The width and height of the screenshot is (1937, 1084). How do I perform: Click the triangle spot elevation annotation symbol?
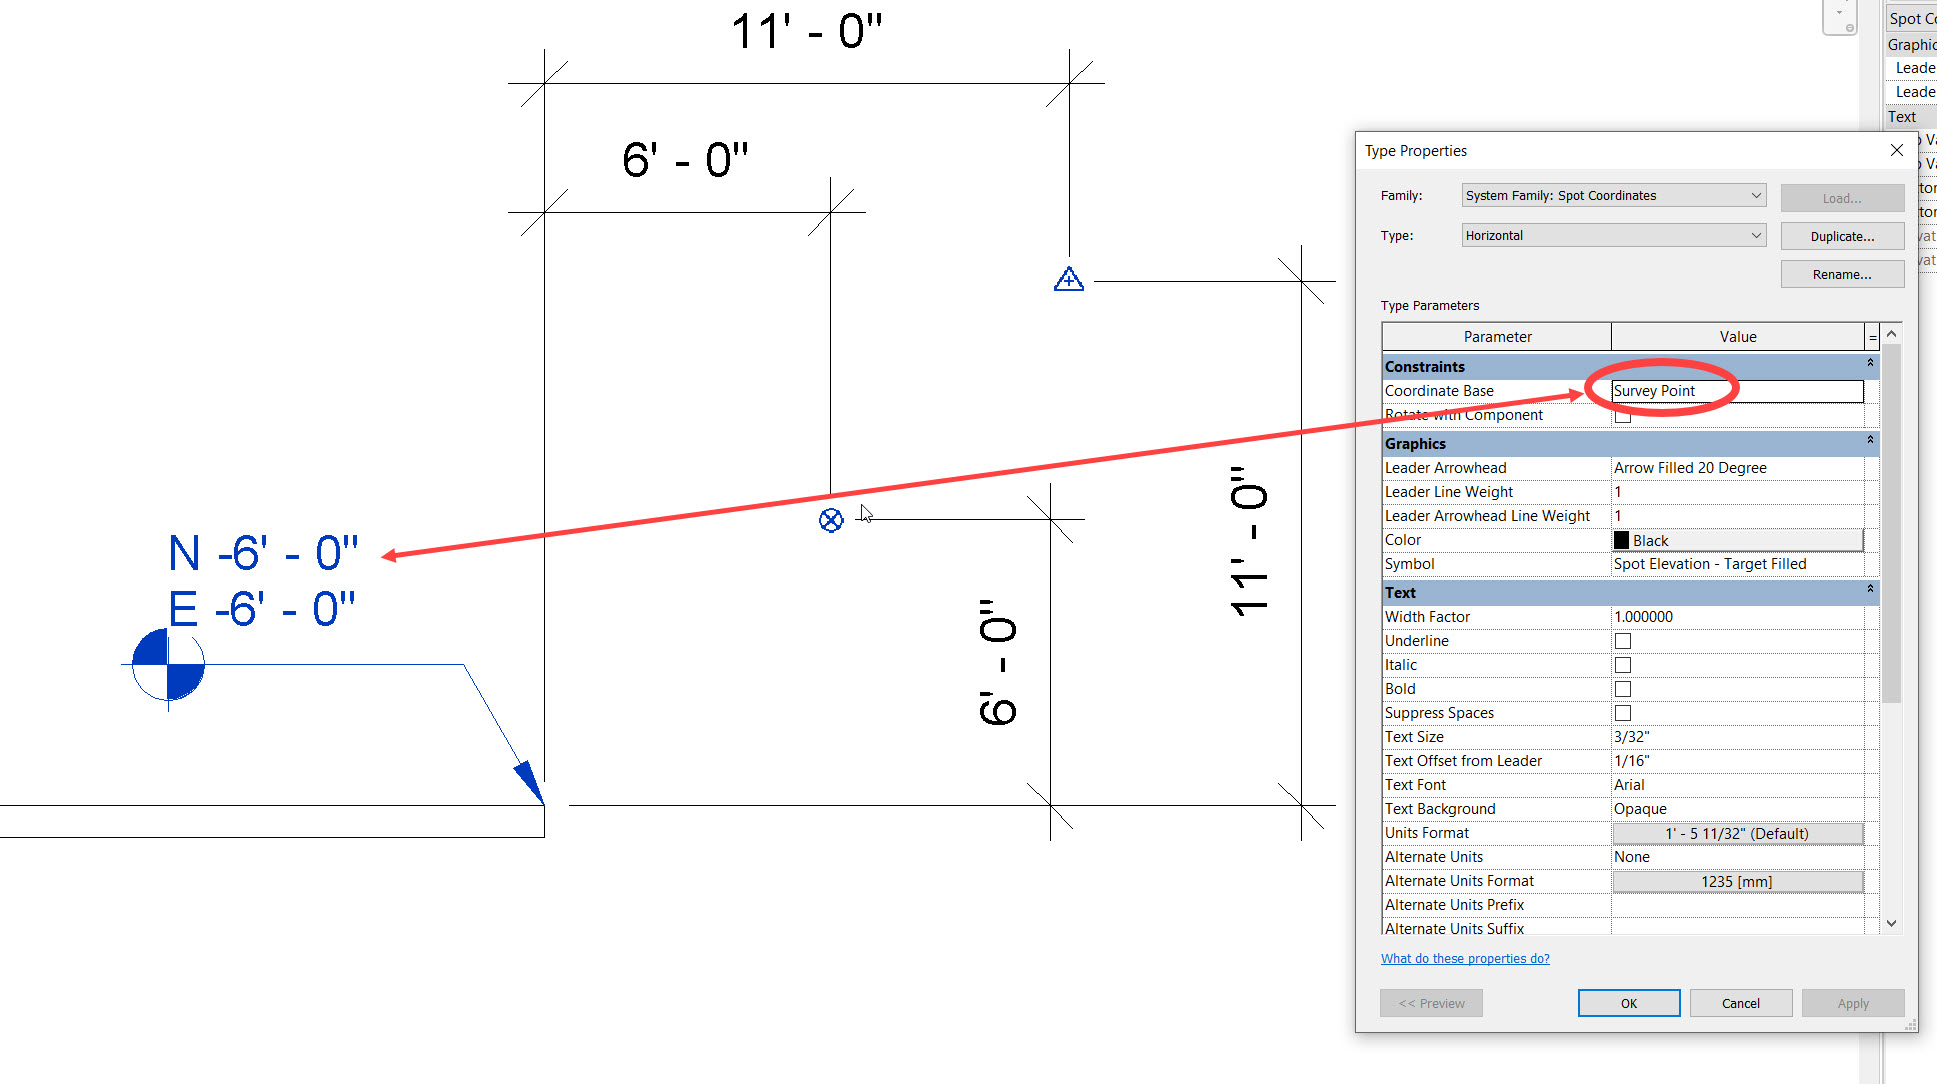pos(1068,280)
